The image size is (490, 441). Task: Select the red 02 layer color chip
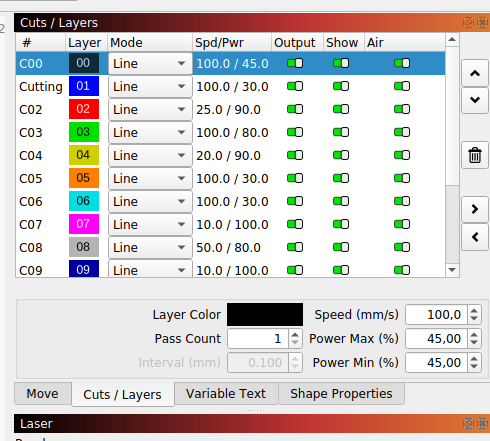coord(84,109)
